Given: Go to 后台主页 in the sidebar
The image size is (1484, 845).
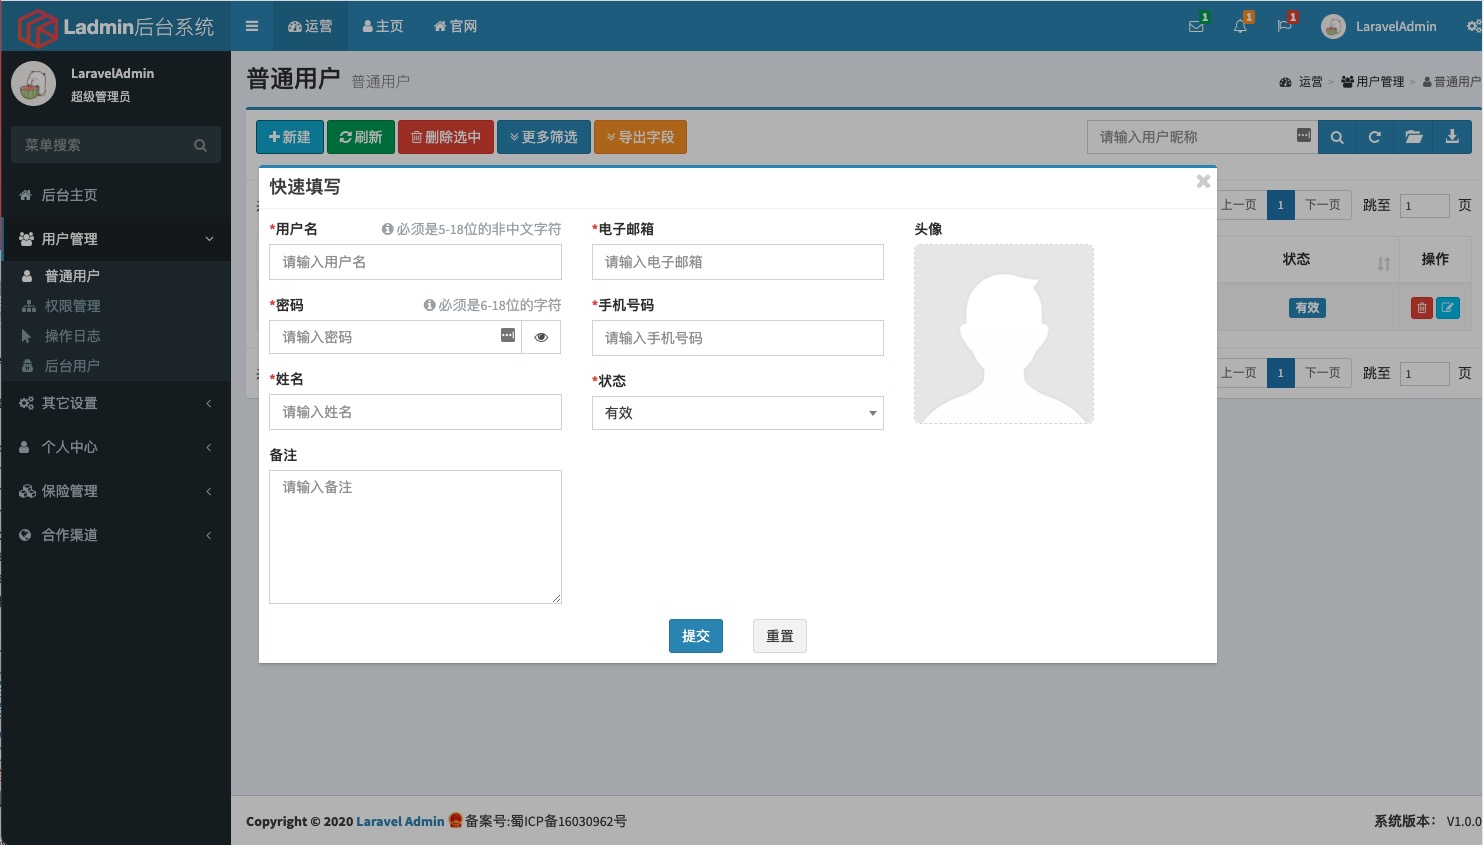Looking at the screenshot, I should 116,195.
